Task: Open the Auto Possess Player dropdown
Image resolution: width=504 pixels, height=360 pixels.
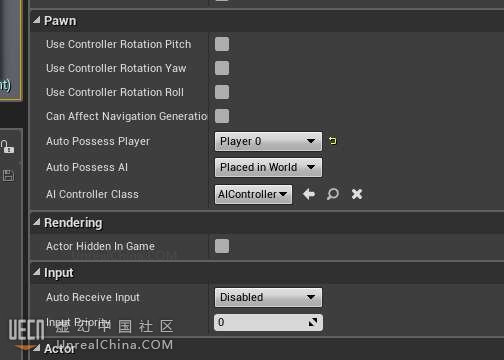Action: (x=268, y=141)
